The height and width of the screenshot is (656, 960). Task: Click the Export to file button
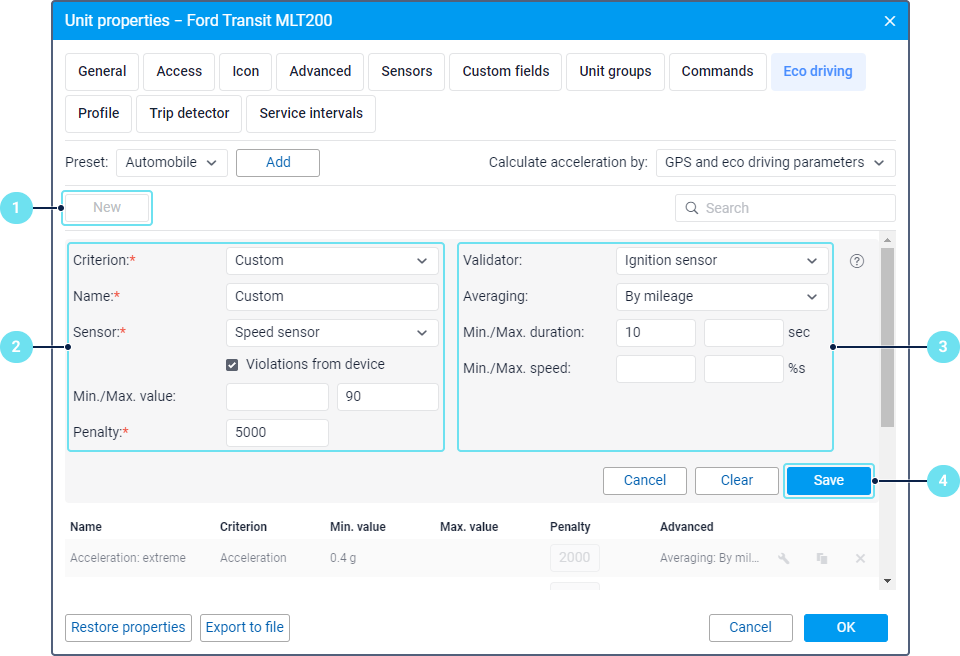[245, 628]
